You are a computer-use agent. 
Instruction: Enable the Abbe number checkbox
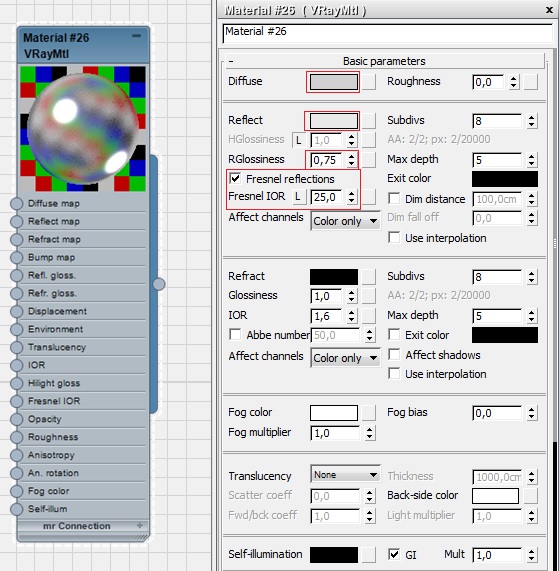pos(235,335)
